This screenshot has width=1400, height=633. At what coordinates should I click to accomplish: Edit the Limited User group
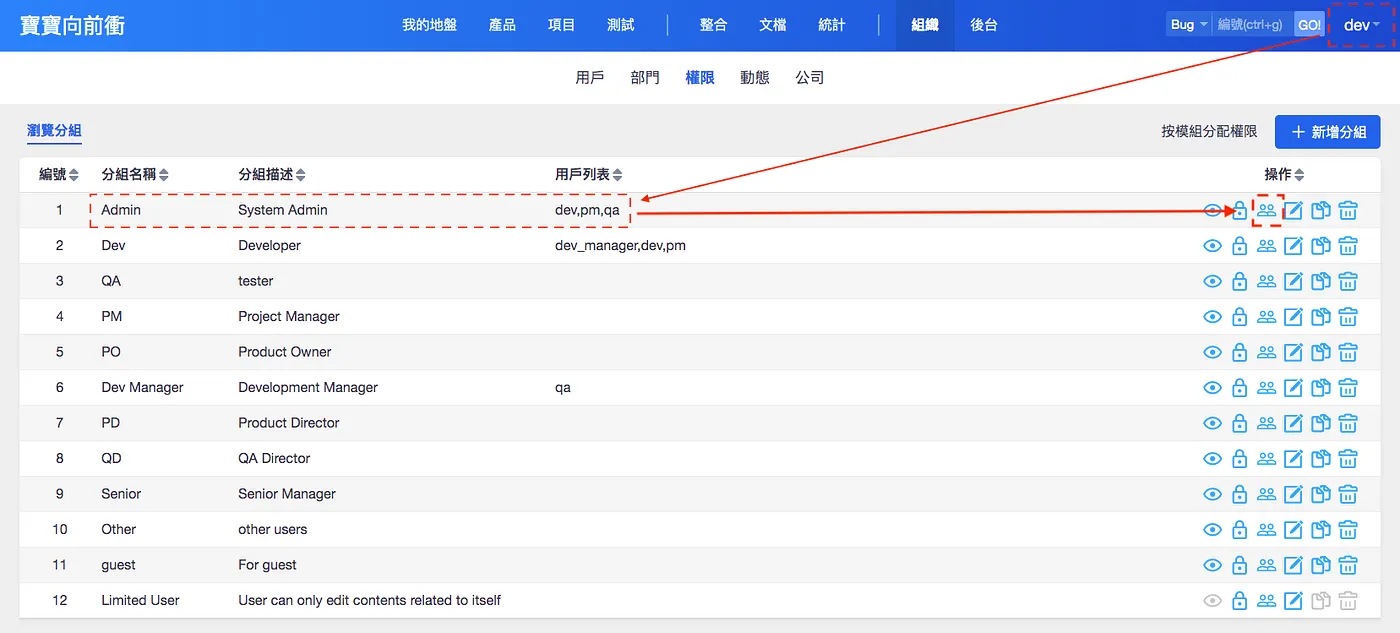1293,600
